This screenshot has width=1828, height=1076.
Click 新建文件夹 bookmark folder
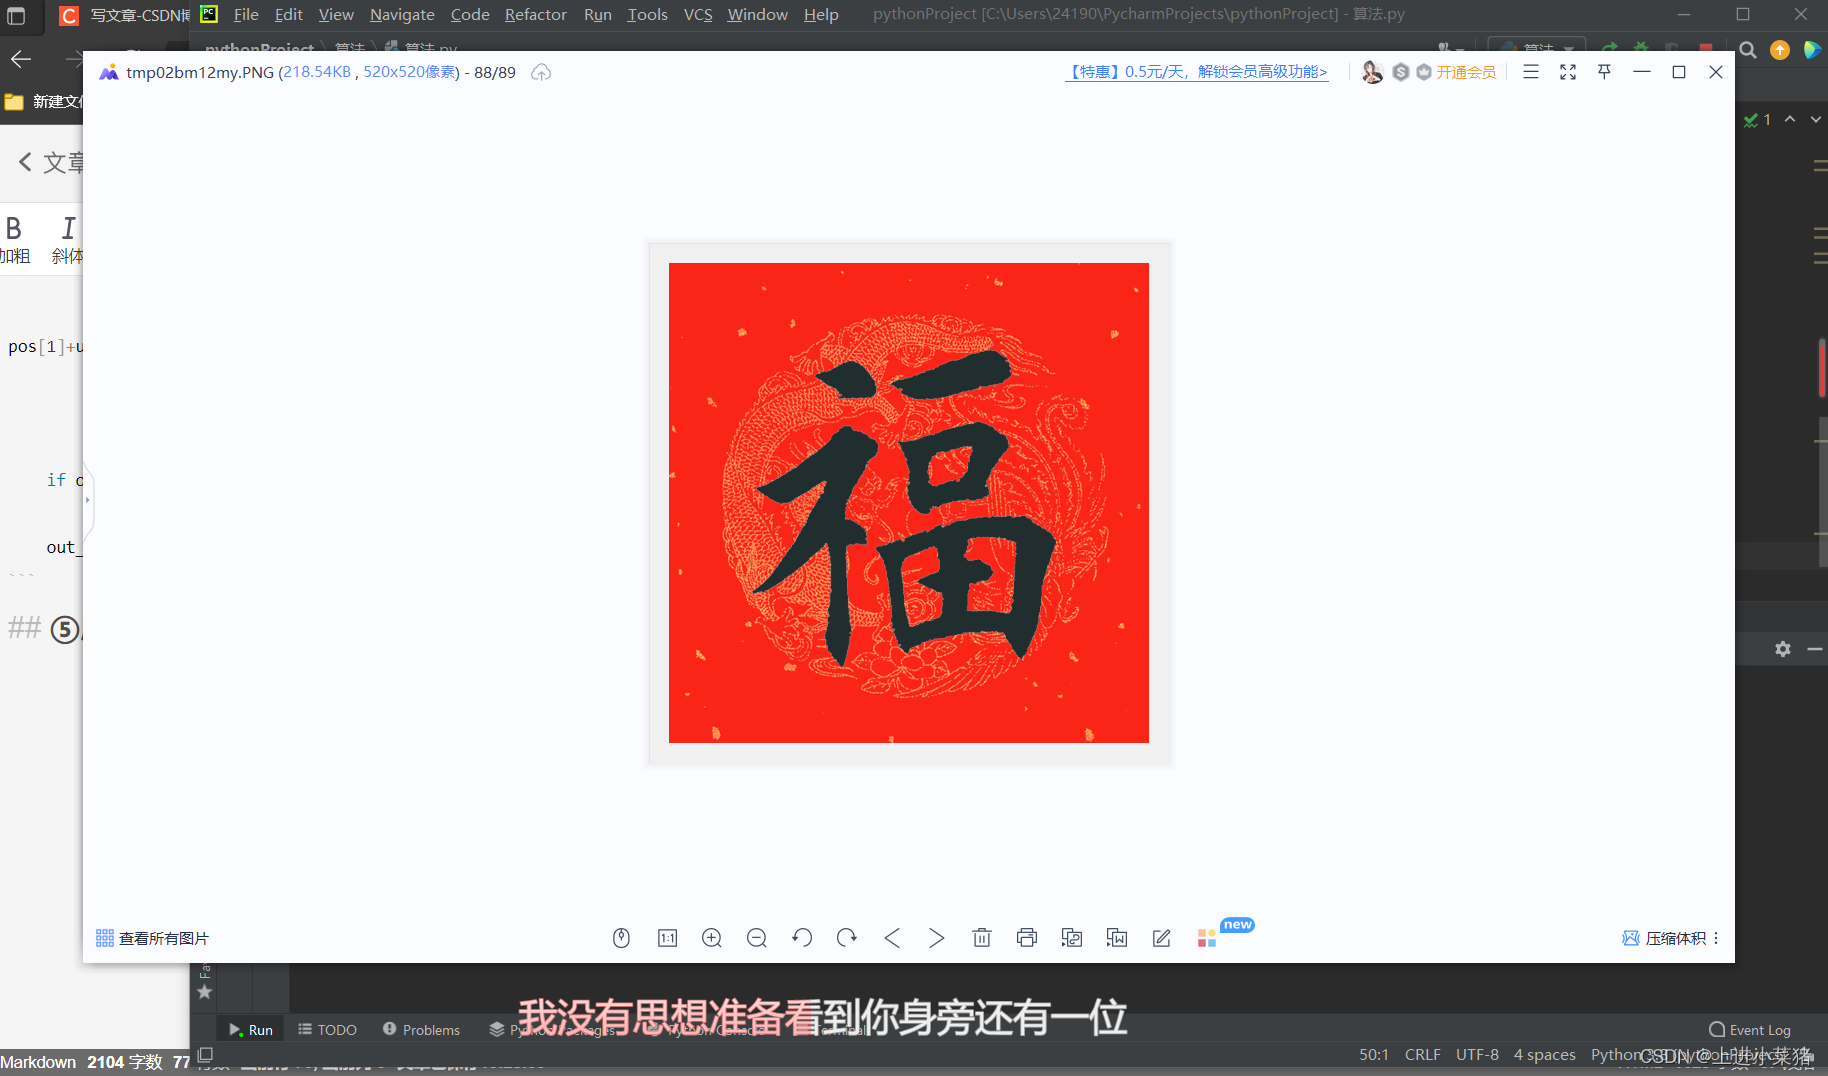pyautogui.click(x=43, y=101)
